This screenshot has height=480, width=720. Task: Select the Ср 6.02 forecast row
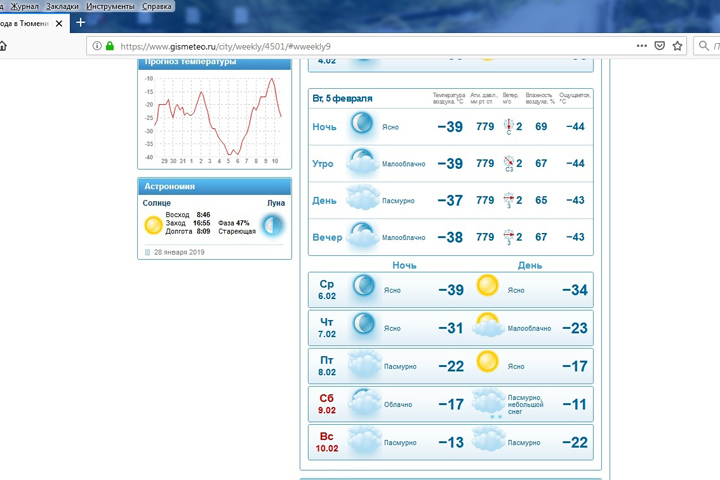pyautogui.click(x=450, y=290)
